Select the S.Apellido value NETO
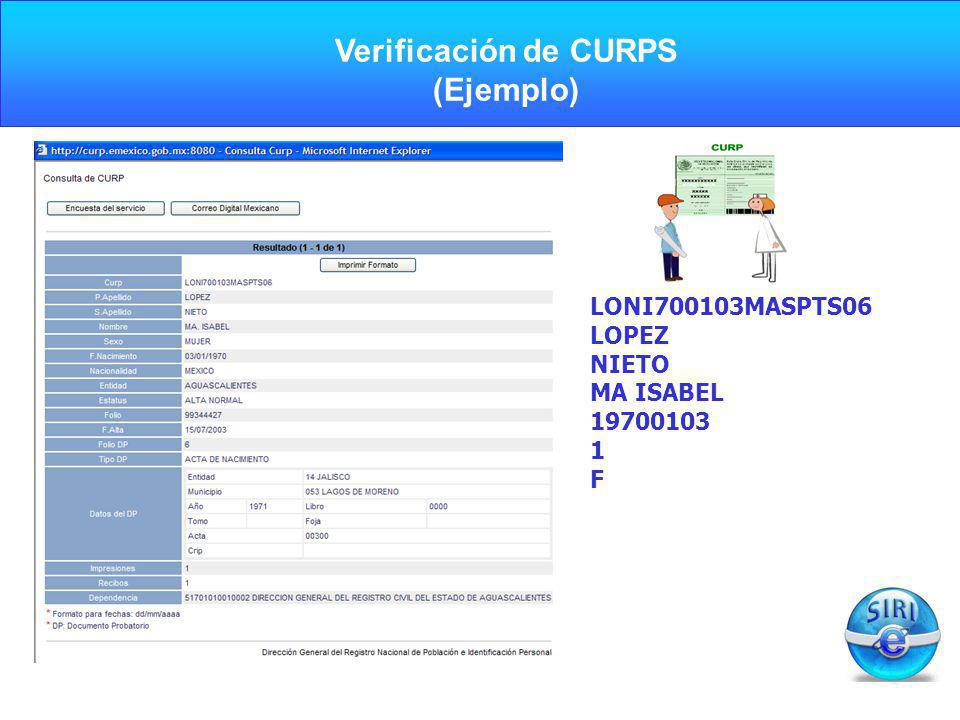Image resolution: width=960 pixels, height=720 pixels. [196, 312]
